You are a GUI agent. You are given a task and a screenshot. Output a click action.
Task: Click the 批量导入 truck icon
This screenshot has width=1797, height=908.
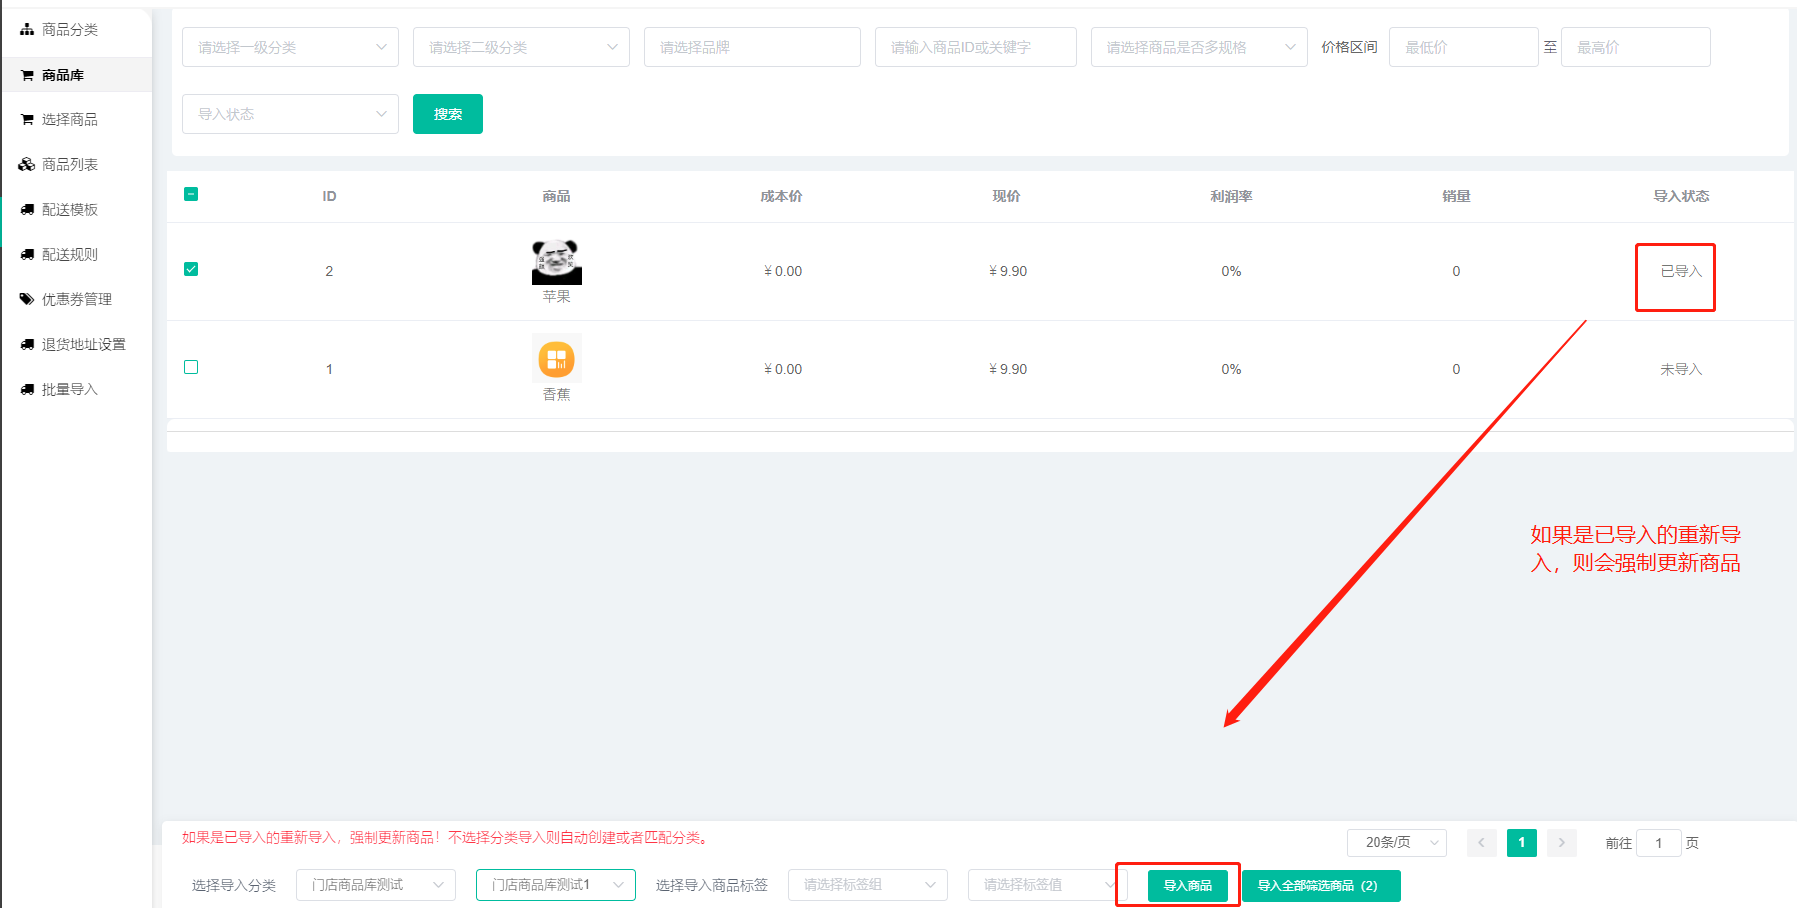pyautogui.click(x=27, y=390)
